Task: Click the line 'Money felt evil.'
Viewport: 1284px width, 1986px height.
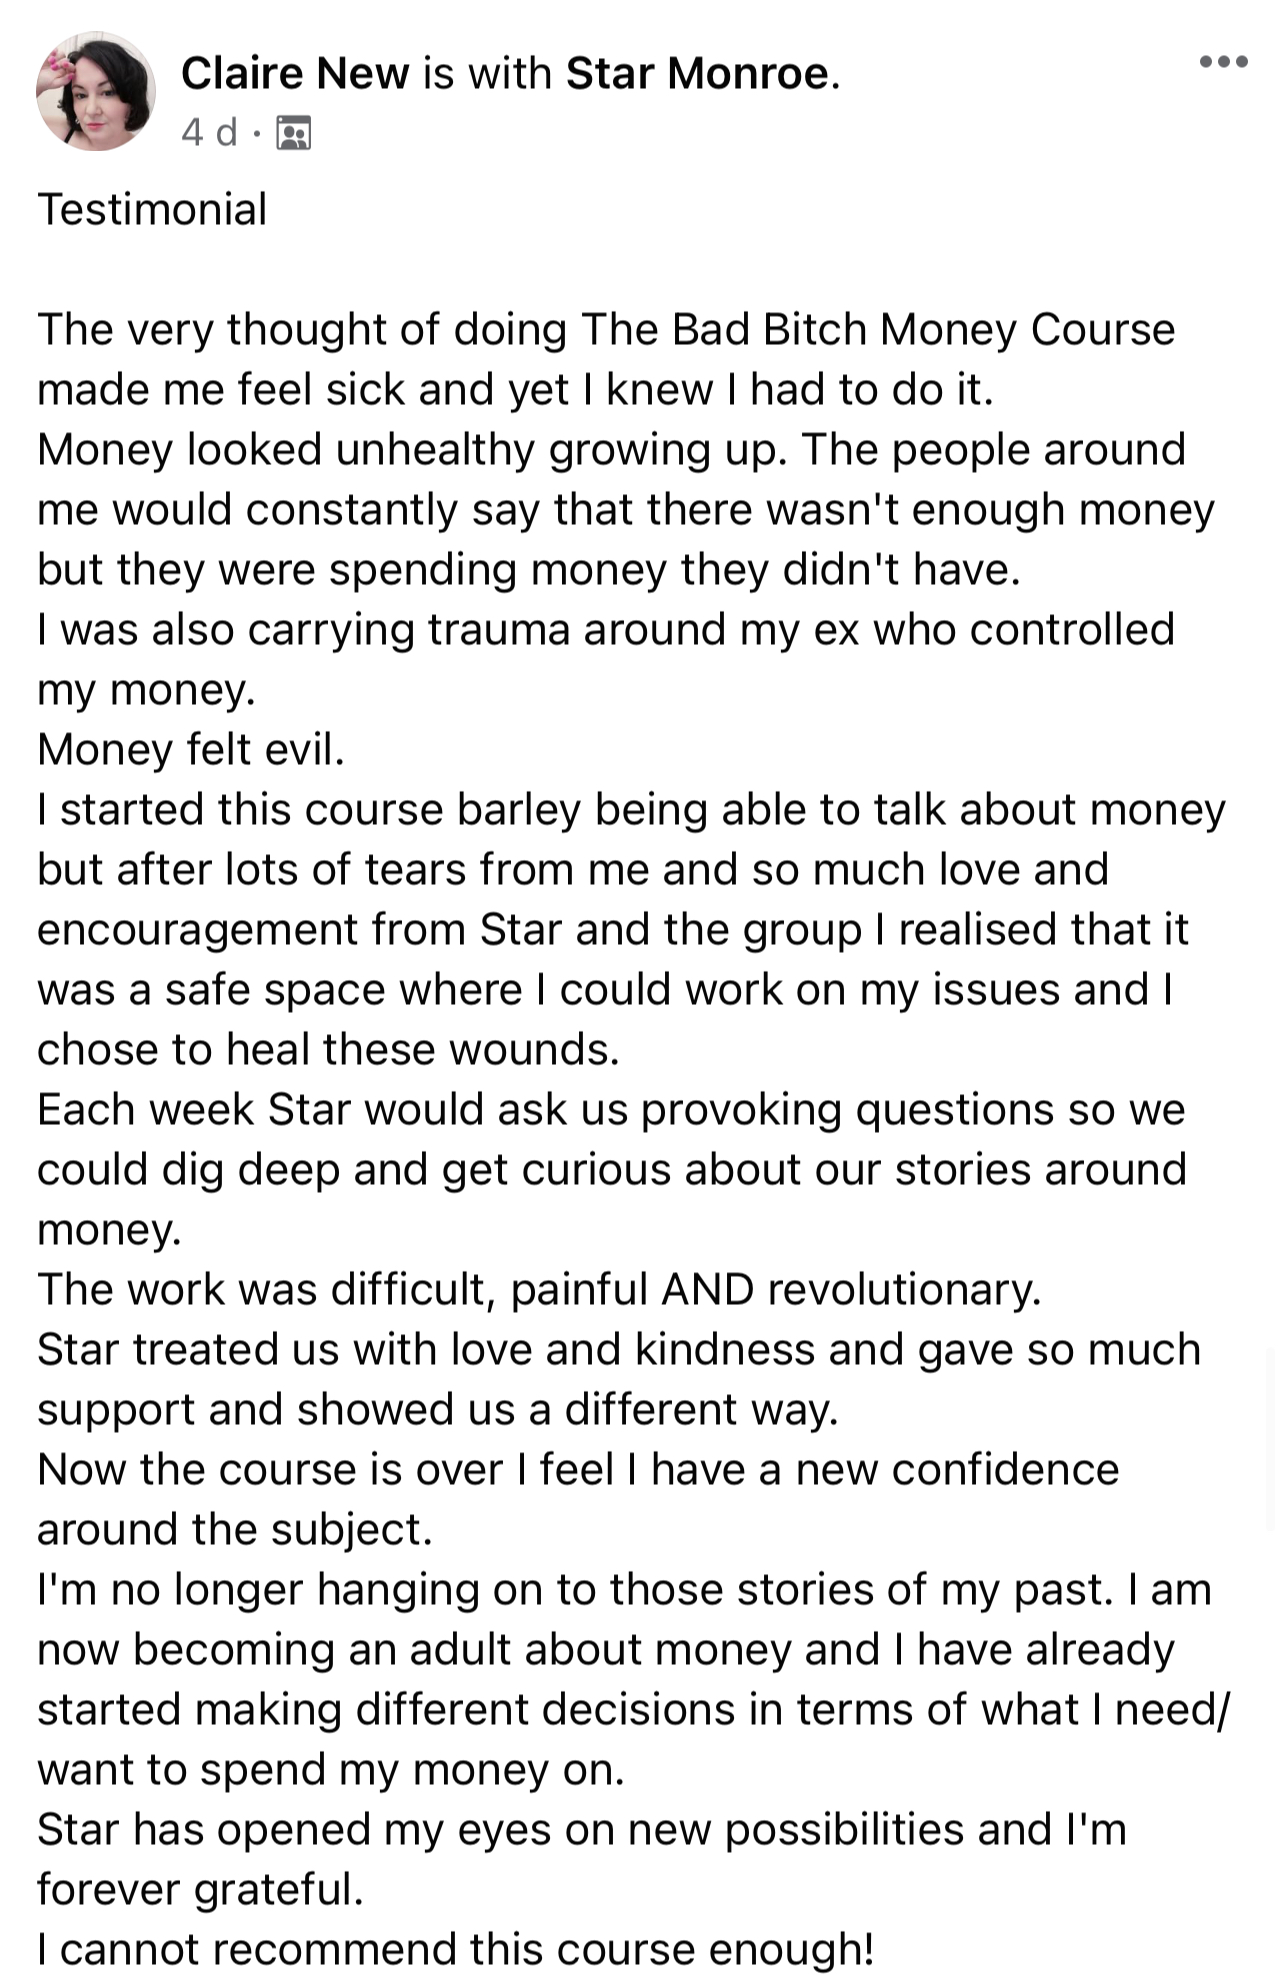Action: coord(191,750)
